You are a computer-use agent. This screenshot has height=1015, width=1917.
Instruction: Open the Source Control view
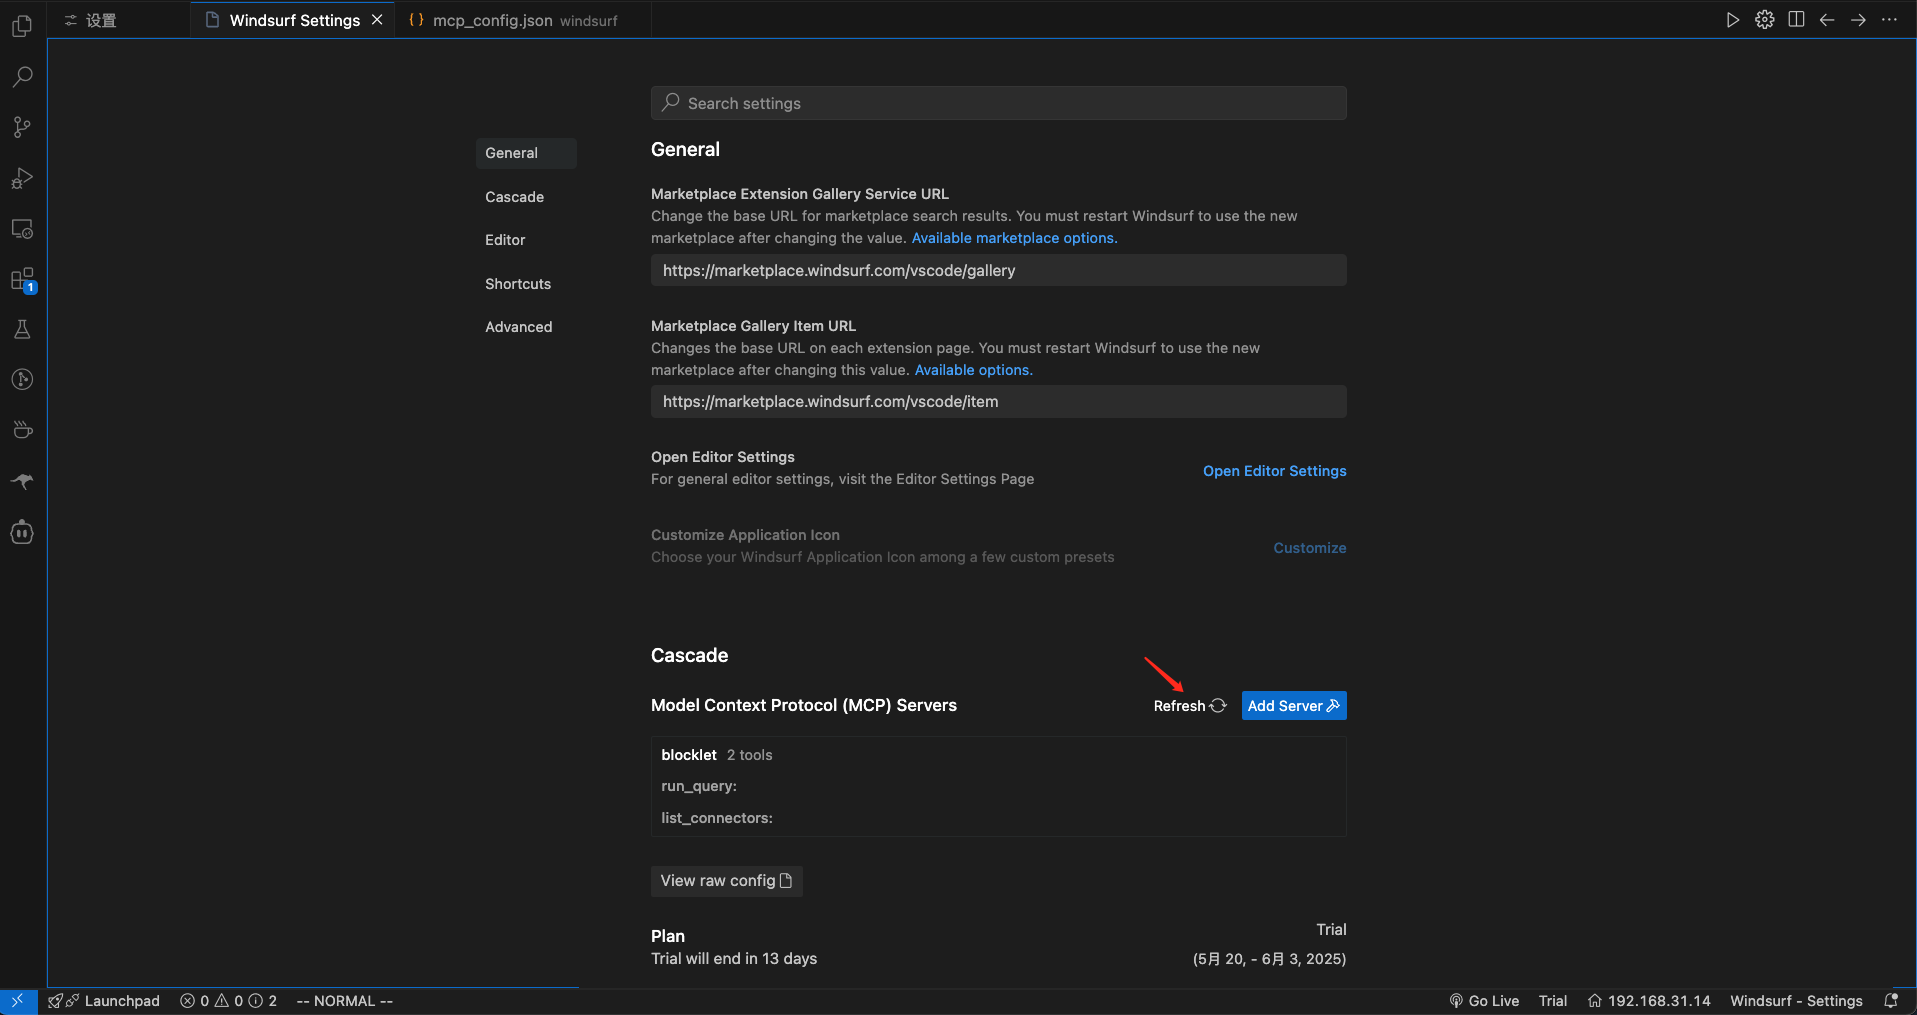point(22,127)
